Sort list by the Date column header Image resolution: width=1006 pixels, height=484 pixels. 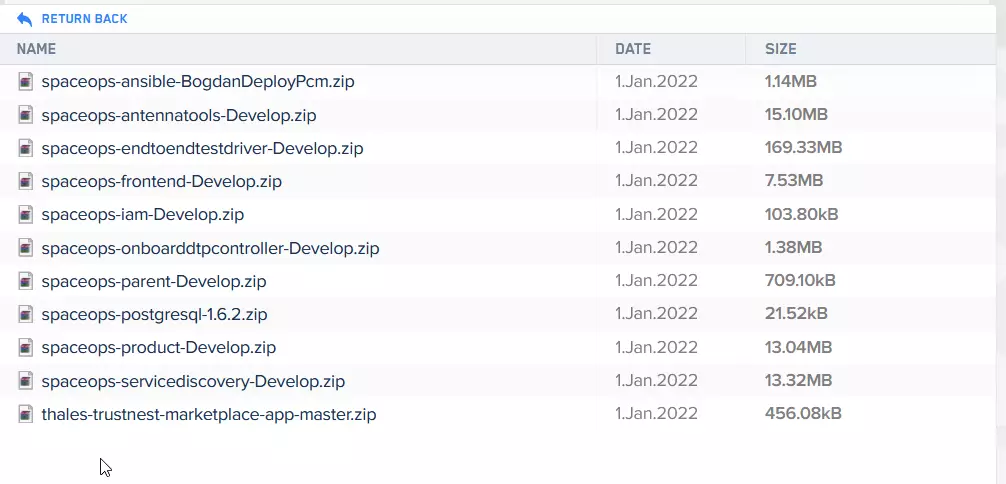click(x=632, y=49)
